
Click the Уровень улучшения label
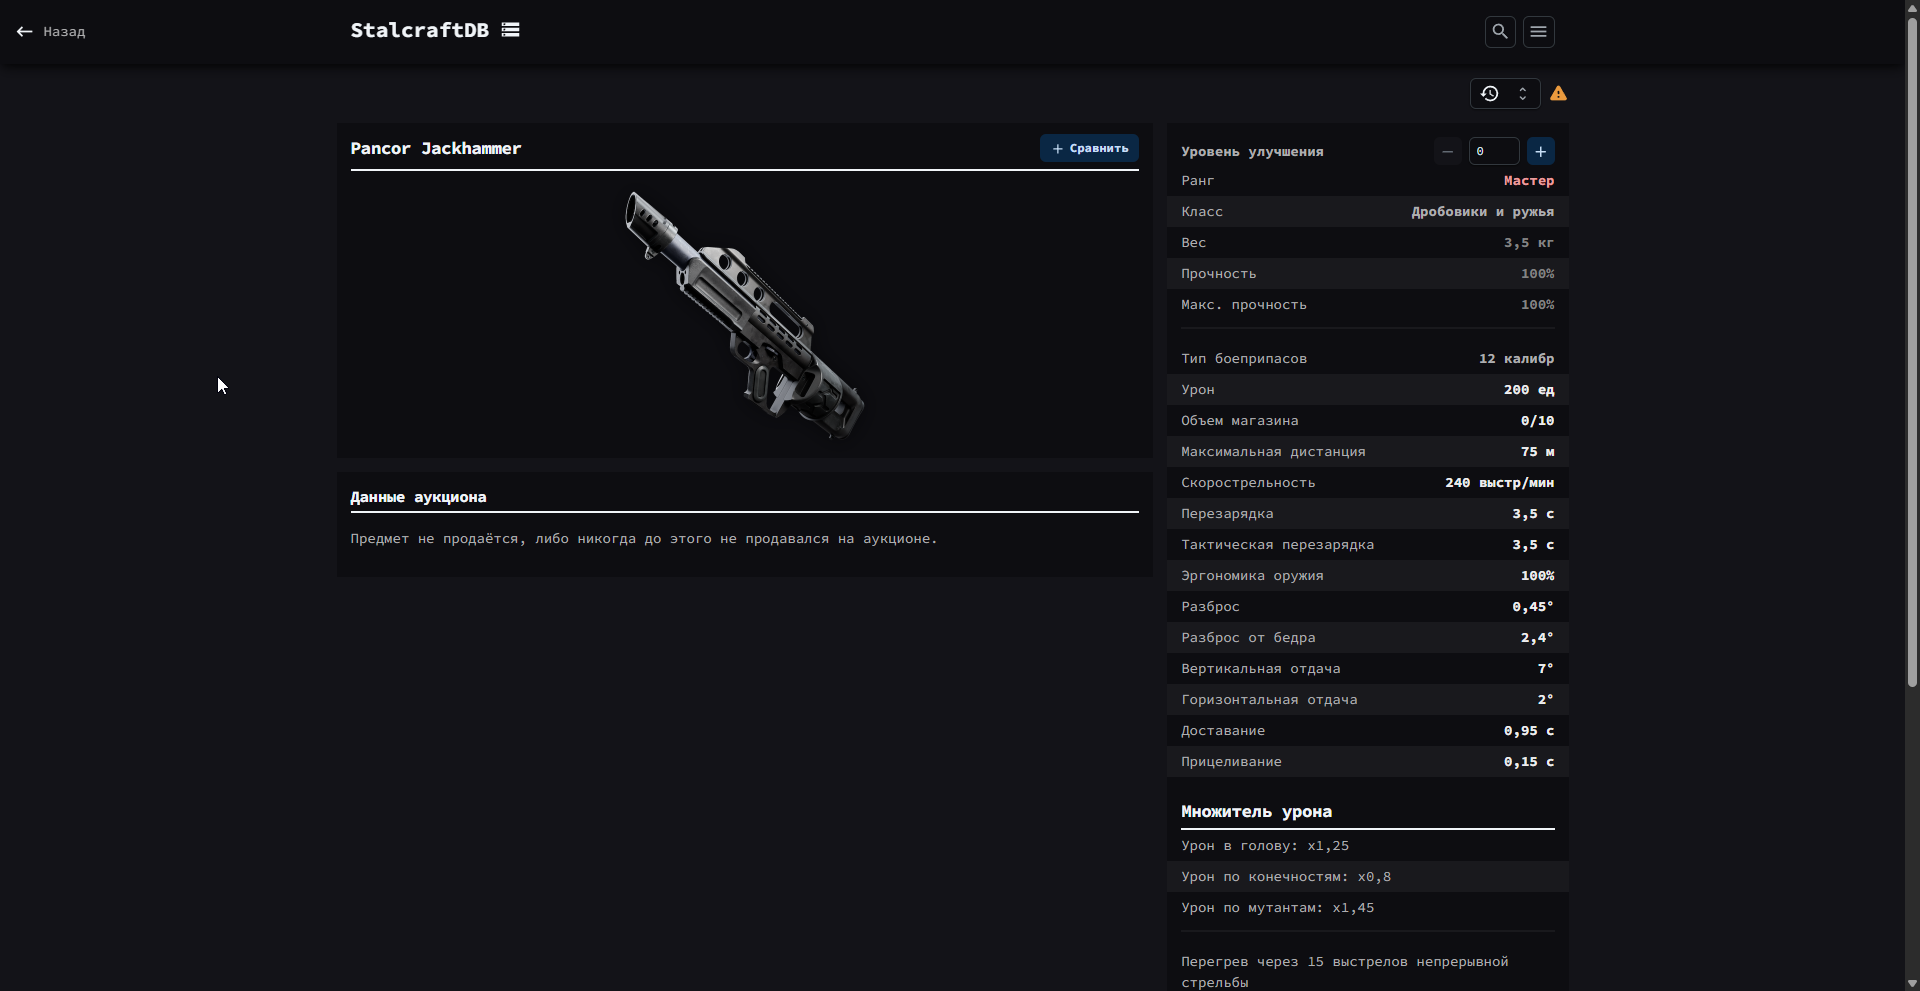tap(1252, 152)
